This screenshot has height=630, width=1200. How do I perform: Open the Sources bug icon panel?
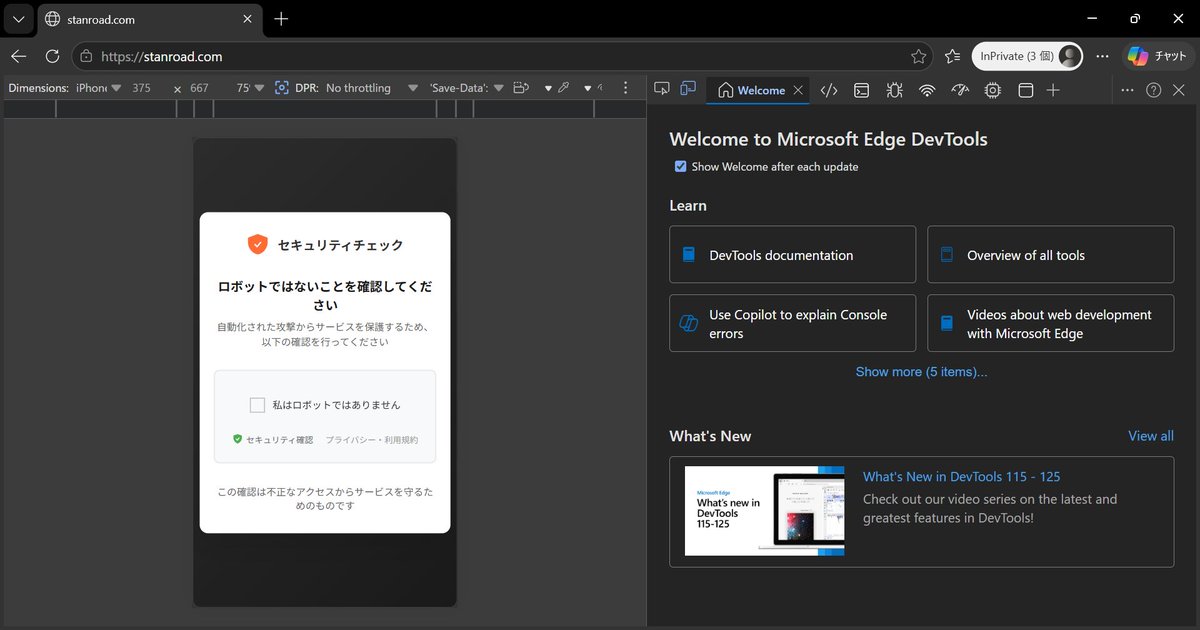[894, 90]
